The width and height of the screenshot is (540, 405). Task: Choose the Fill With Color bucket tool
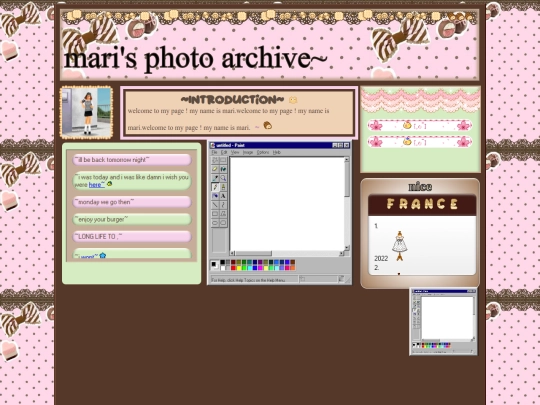point(223,169)
